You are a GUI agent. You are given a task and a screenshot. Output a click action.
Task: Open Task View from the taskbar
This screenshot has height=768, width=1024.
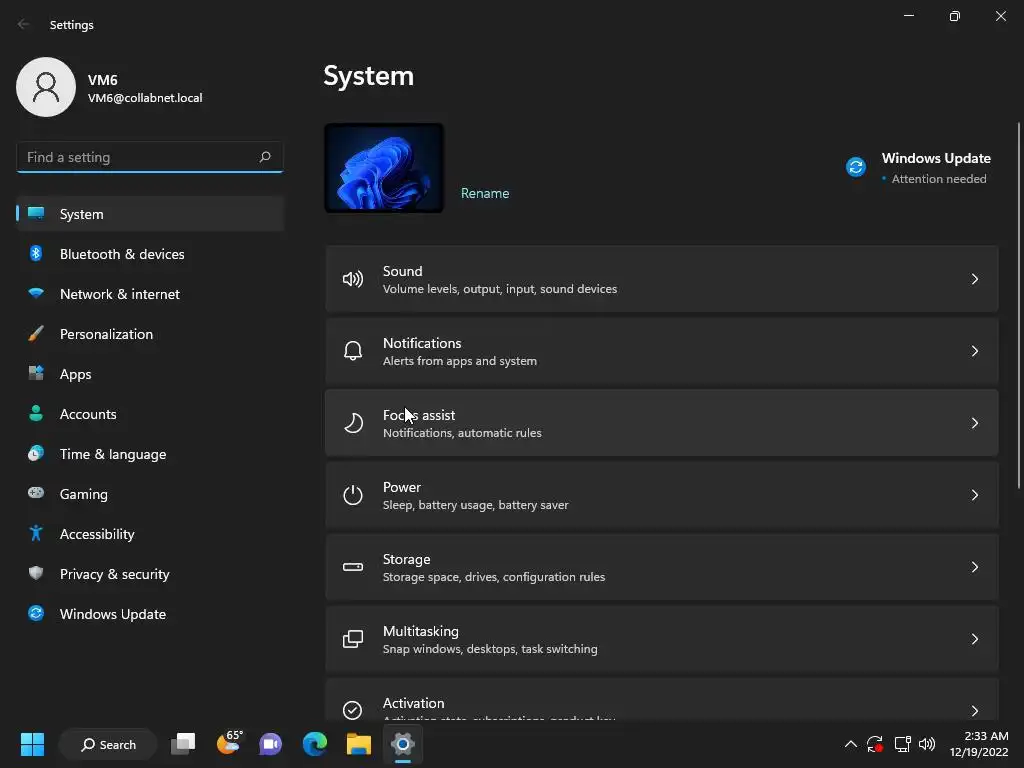[183, 744]
